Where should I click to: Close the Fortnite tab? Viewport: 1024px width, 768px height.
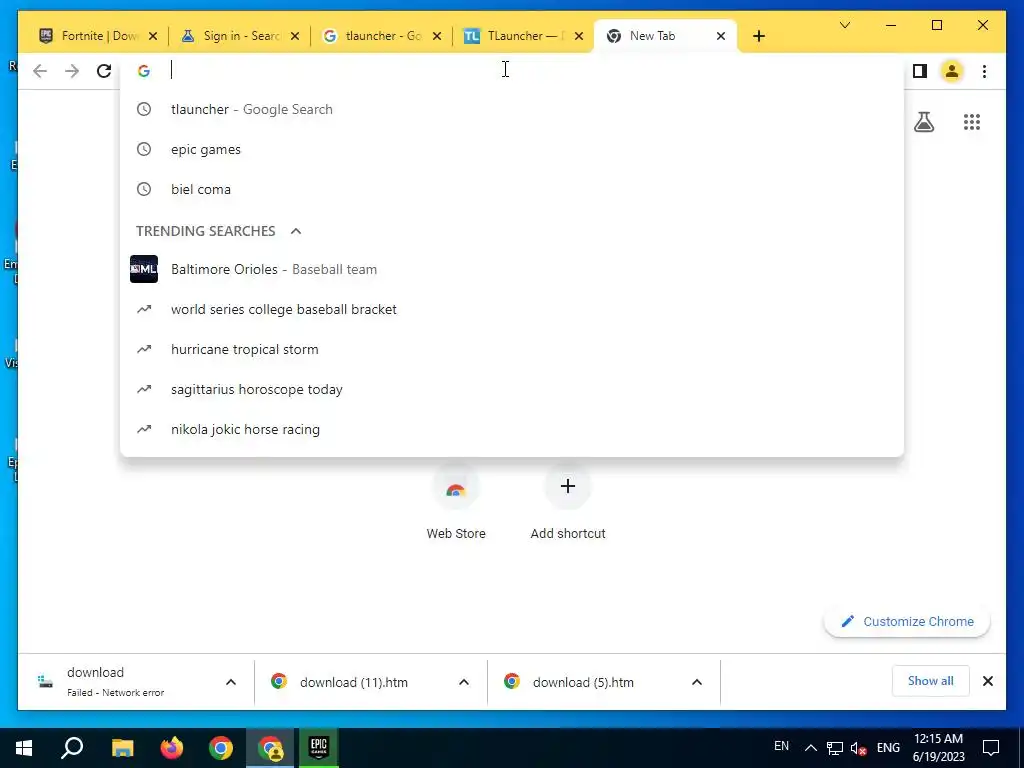point(153,36)
